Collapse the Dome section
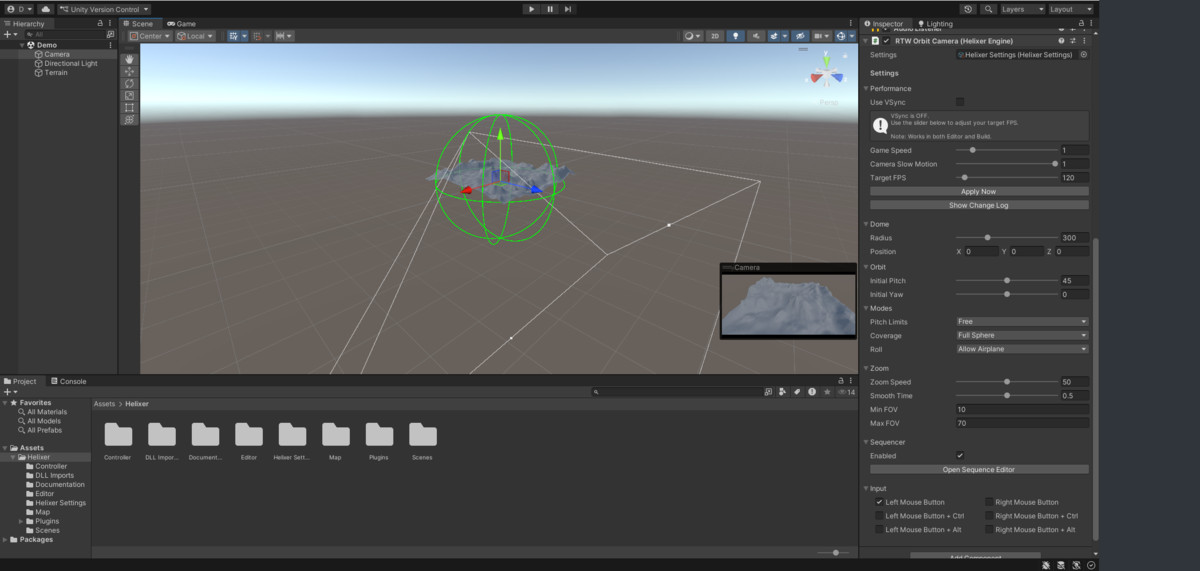Viewport: 1200px width, 571px height. click(866, 224)
